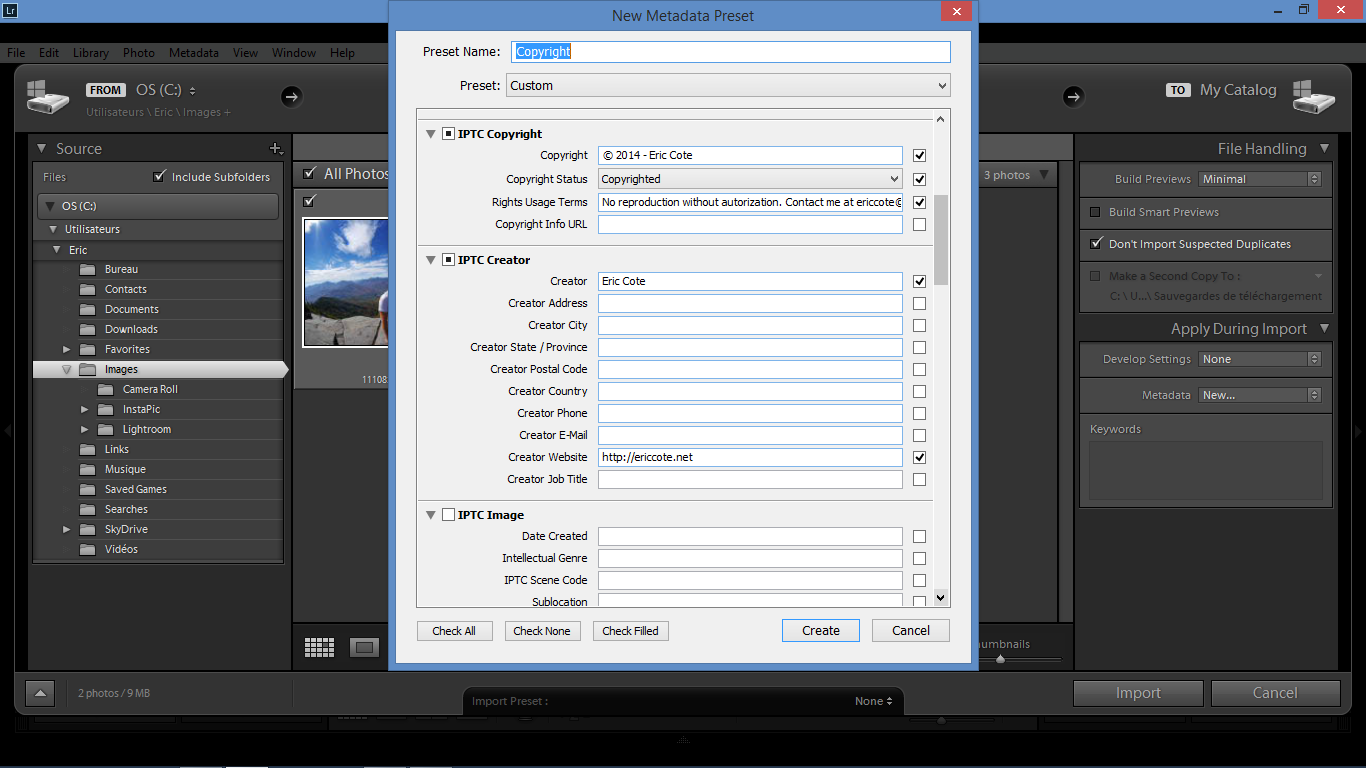The image size is (1366, 768).
Task: Open the Preset dropdown showing Custom
Action: click(728, 86)
